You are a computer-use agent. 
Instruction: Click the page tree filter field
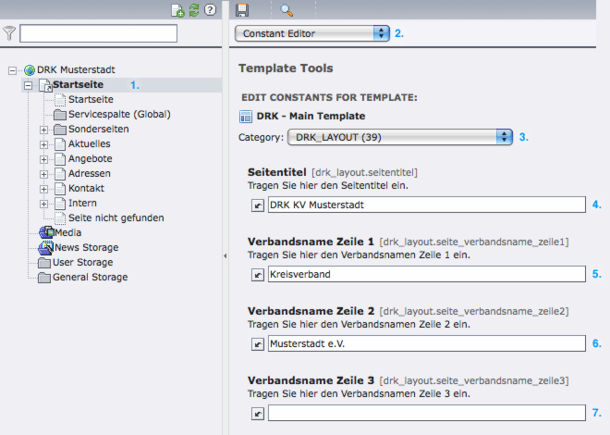98,33
